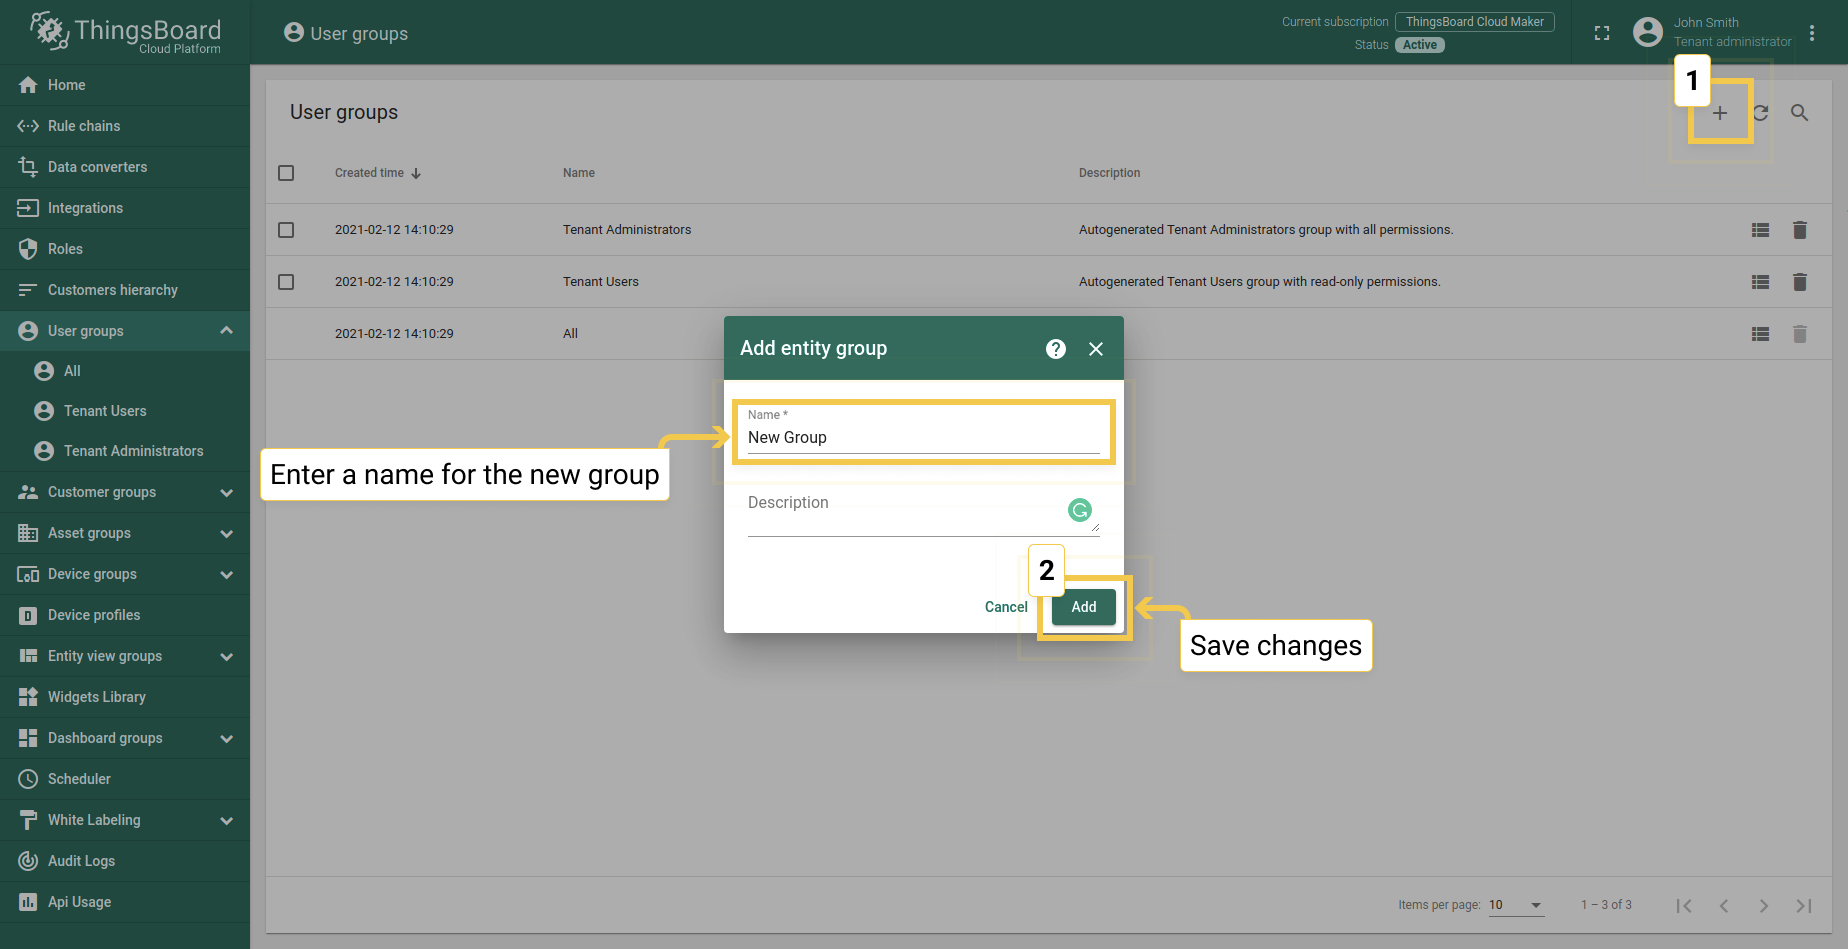Delete the Tenant Administrators group via trash icon

pyautogui.click(x=1799, y=230)
